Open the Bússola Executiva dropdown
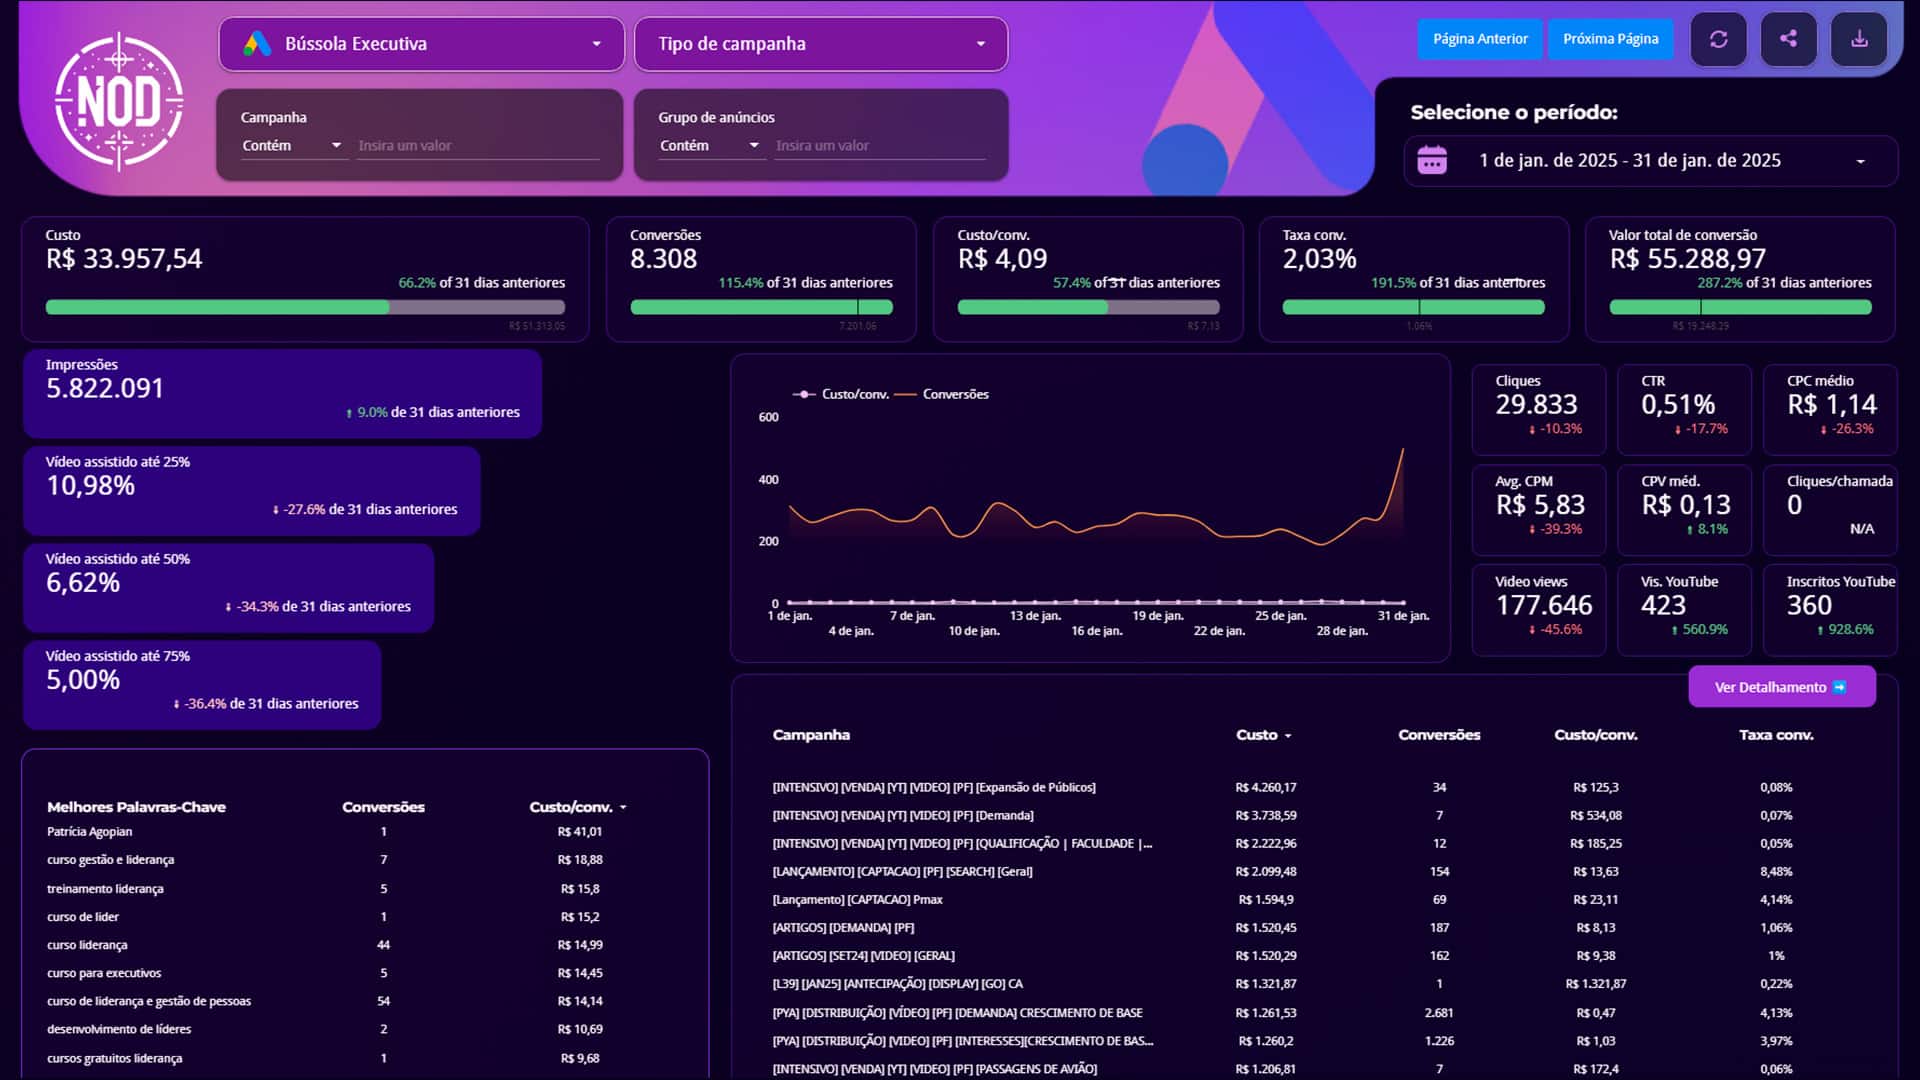This screenshot has width=1920, height=1080. [x=421, y=44]
